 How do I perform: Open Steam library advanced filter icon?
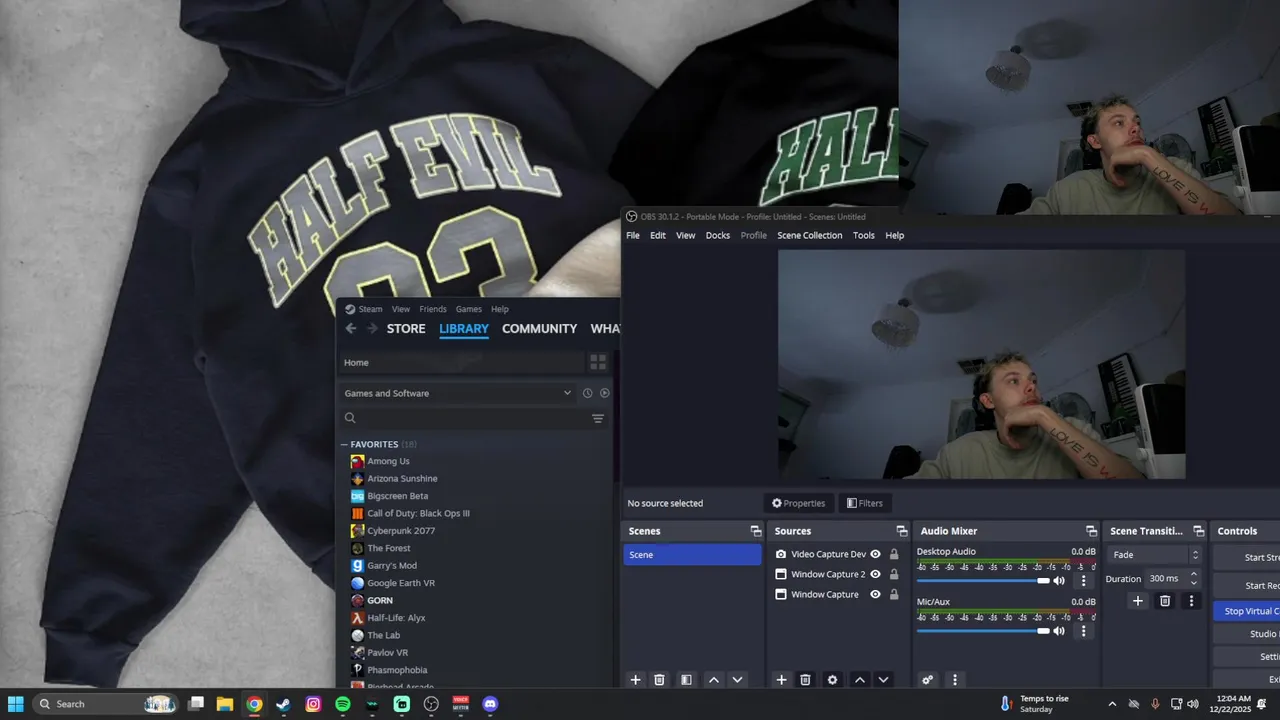pos(598,418)
